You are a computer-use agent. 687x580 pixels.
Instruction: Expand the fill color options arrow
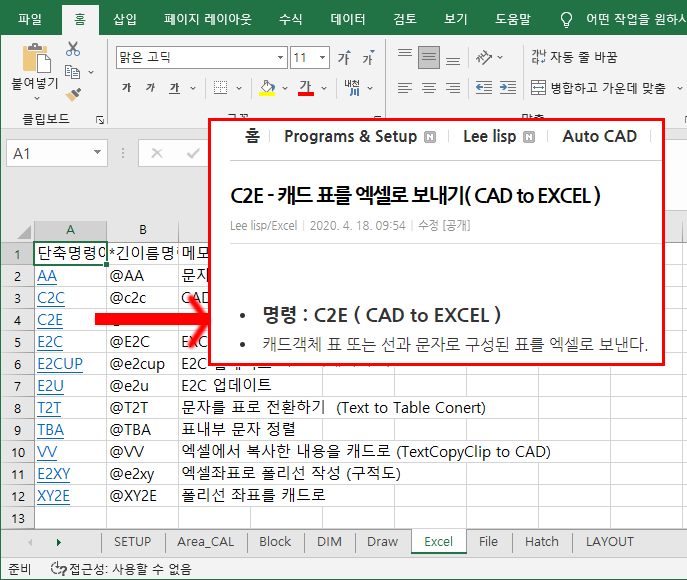285,88
